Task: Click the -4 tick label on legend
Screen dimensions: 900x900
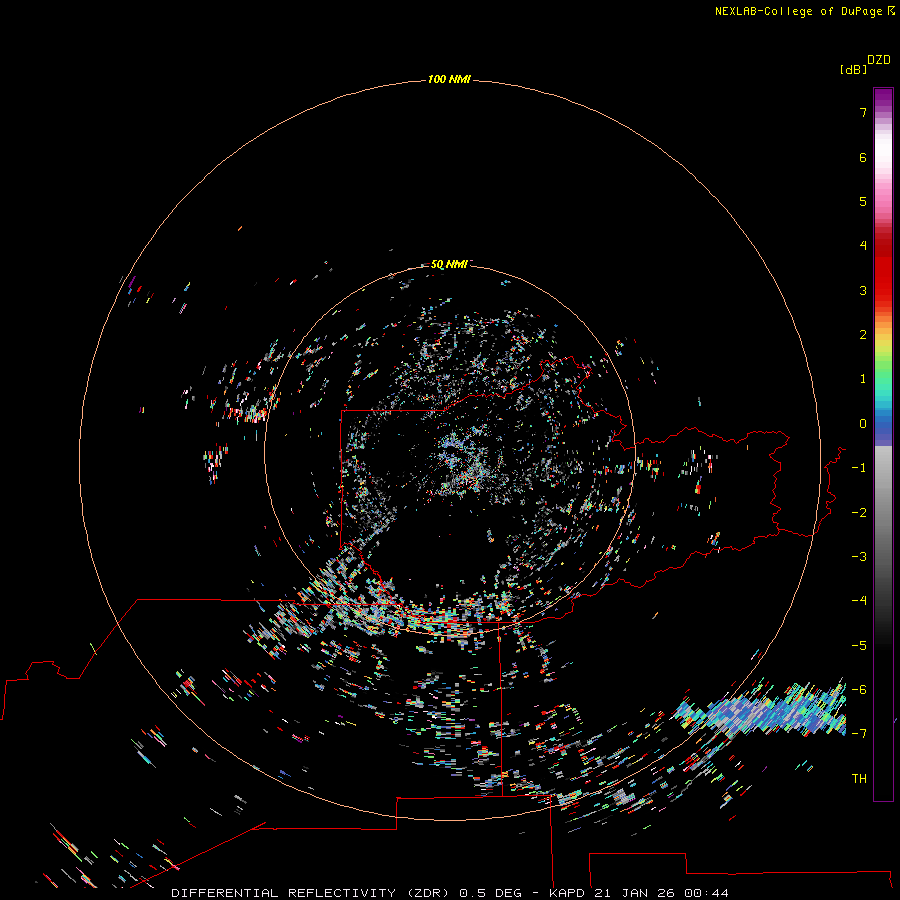Action: (859, 601)
